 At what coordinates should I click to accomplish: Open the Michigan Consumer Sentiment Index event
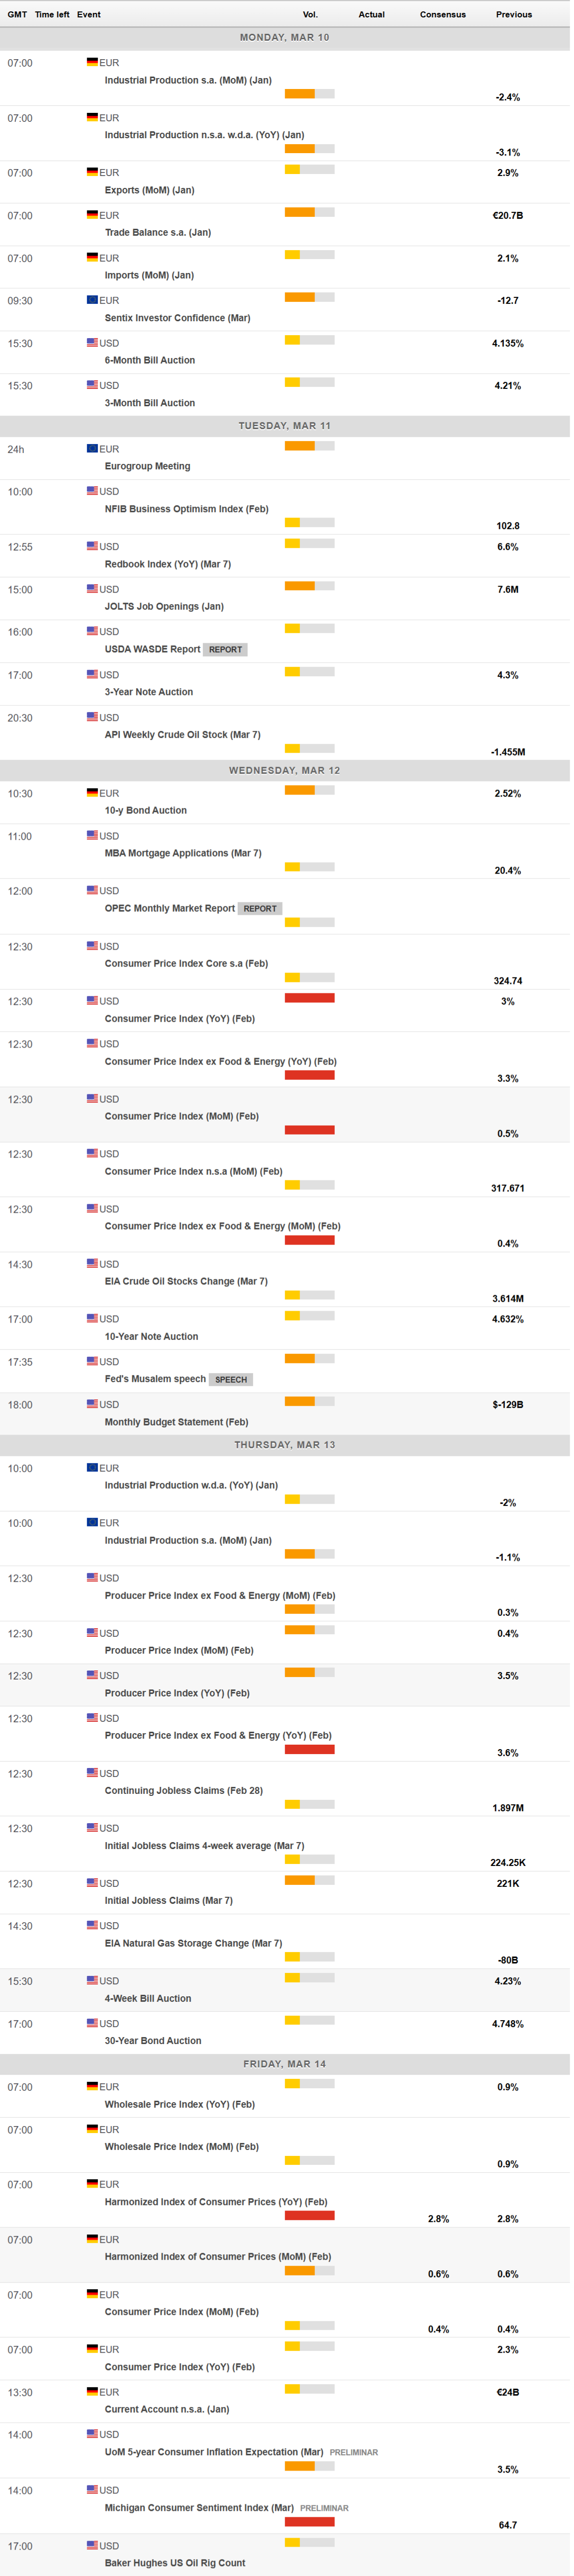point(199,2507)
